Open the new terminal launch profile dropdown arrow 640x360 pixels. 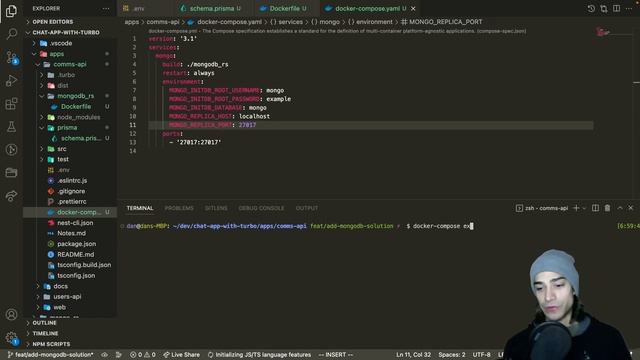pyautogui.click(x=584, y=208)
